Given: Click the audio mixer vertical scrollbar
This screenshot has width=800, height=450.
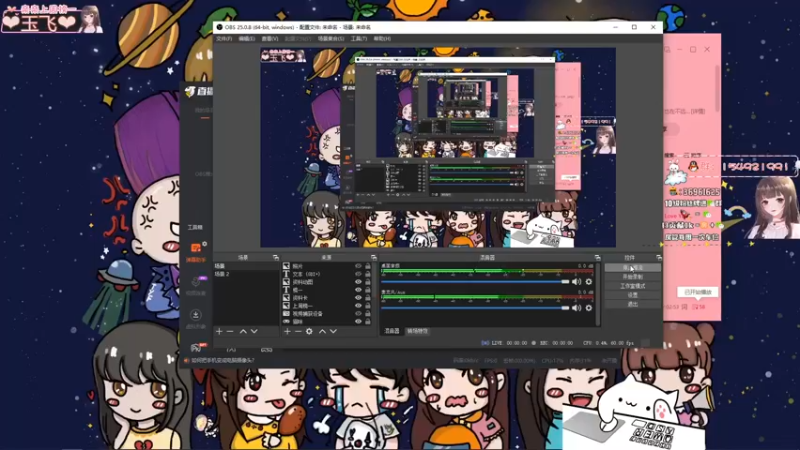Looking at the screenshot, I should click(x=597, y=294).
